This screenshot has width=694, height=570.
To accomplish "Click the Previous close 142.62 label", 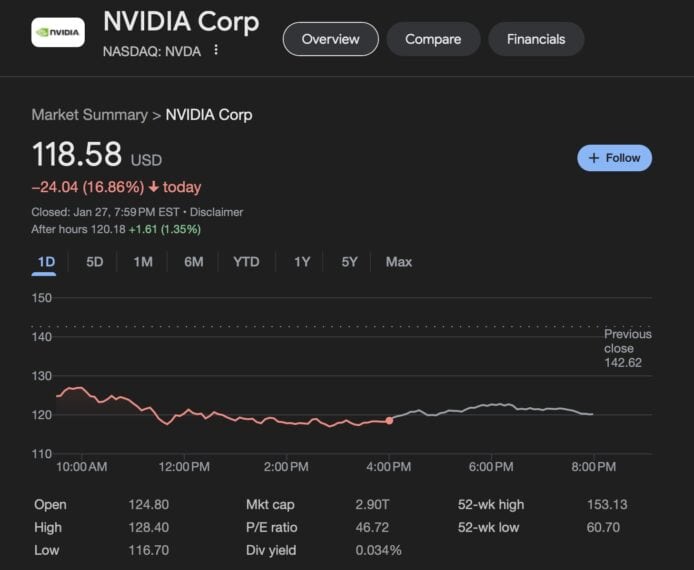I will click(x=627, y=348).
